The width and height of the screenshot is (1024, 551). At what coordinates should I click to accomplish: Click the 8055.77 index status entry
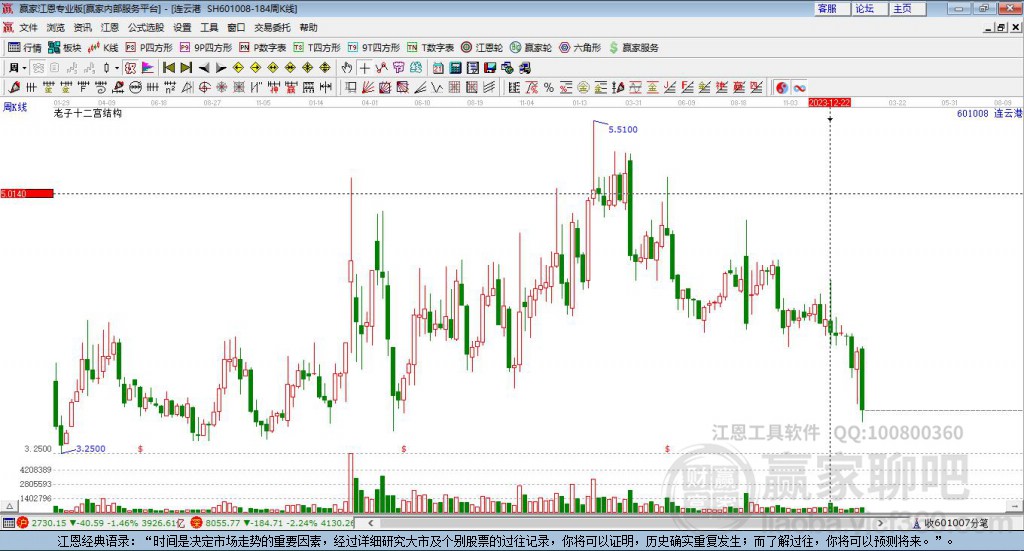coord(272,523)
